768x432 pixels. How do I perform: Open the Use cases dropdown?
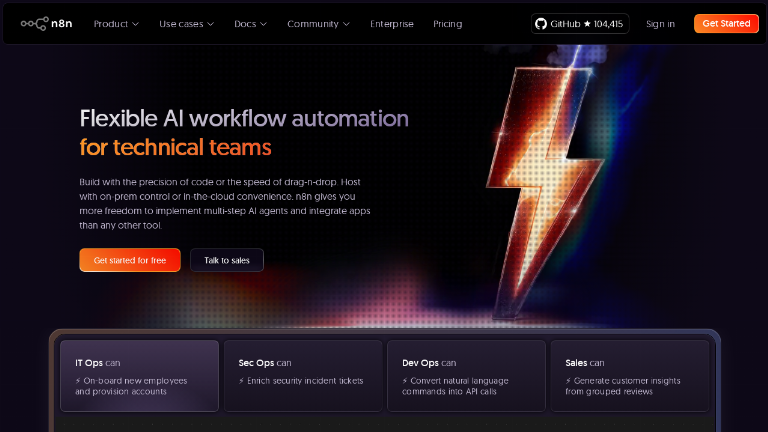pos(186,24)
